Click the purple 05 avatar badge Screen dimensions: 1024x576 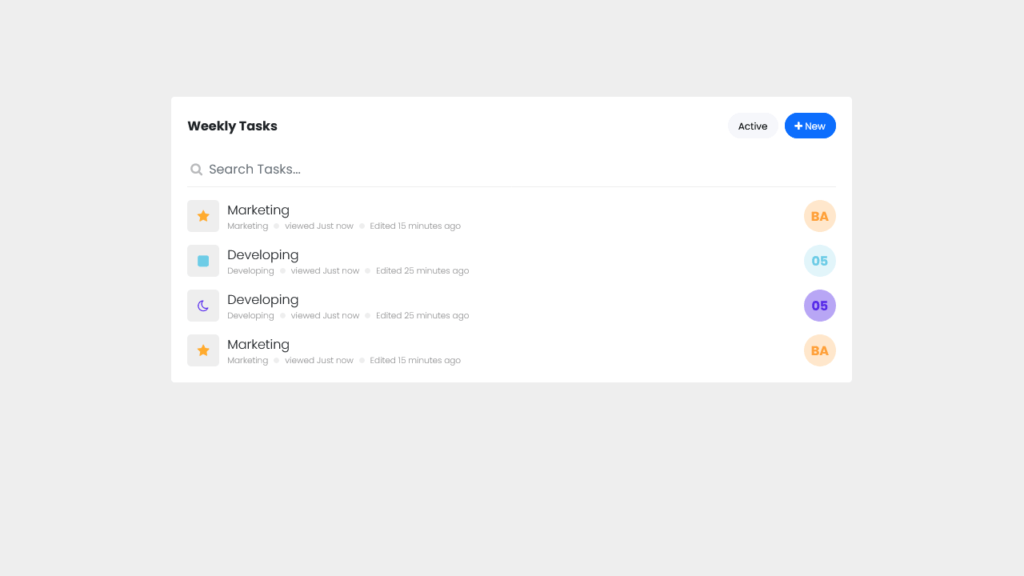[x=819, y=305]
